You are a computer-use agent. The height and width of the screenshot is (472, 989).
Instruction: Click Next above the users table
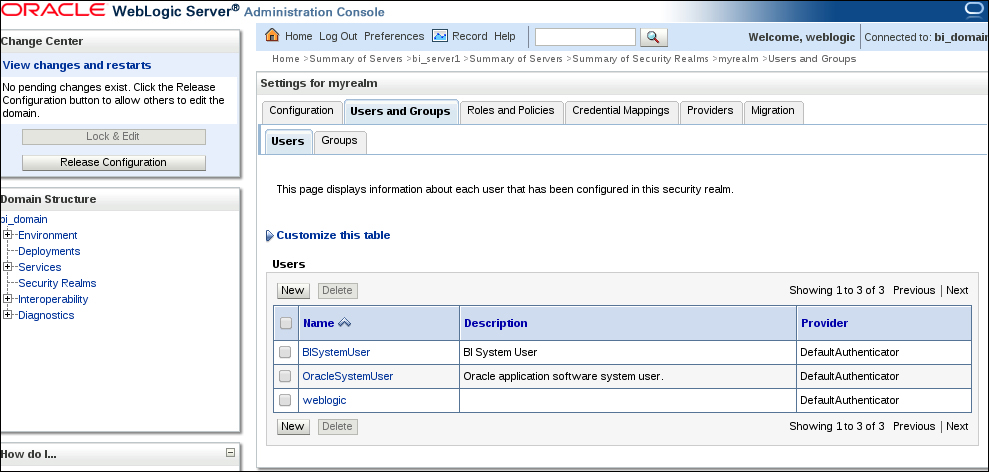tap(957, 290)
